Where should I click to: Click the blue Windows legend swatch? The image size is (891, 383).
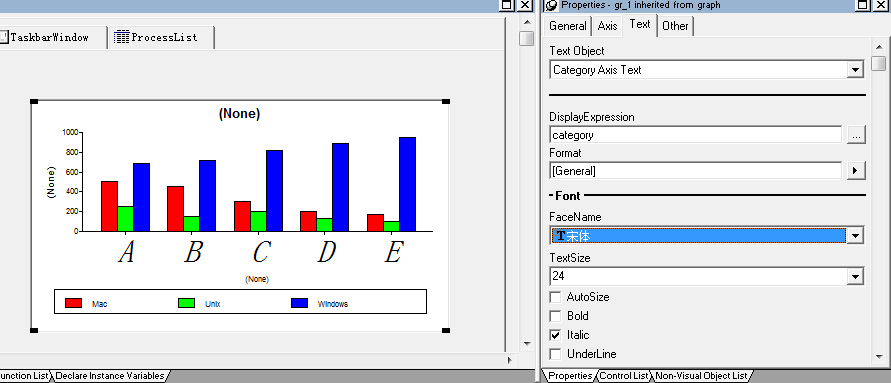299,303
